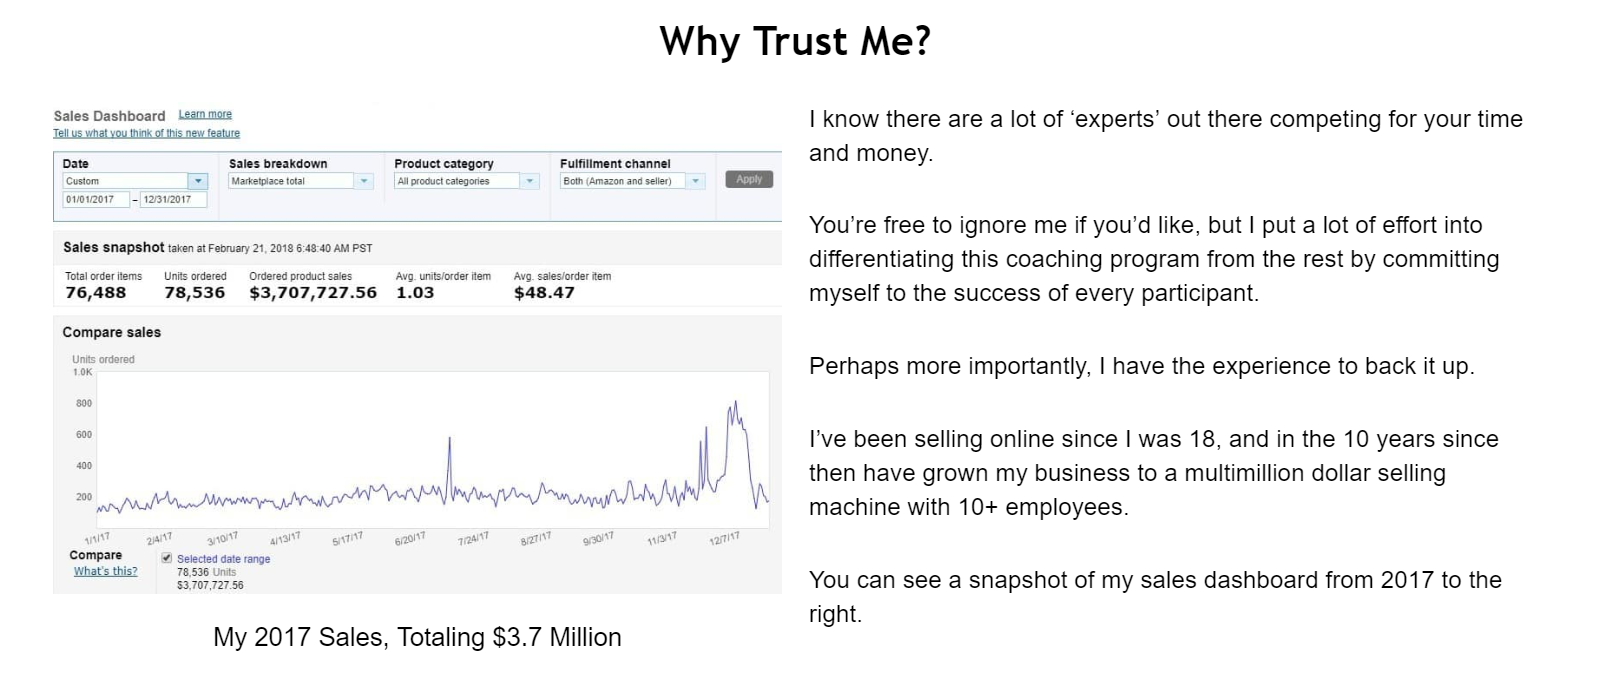Viewport: 1603px width, 700px height.
Task: Select the Ordered product sales value
Action: click(x=313, y=293)
